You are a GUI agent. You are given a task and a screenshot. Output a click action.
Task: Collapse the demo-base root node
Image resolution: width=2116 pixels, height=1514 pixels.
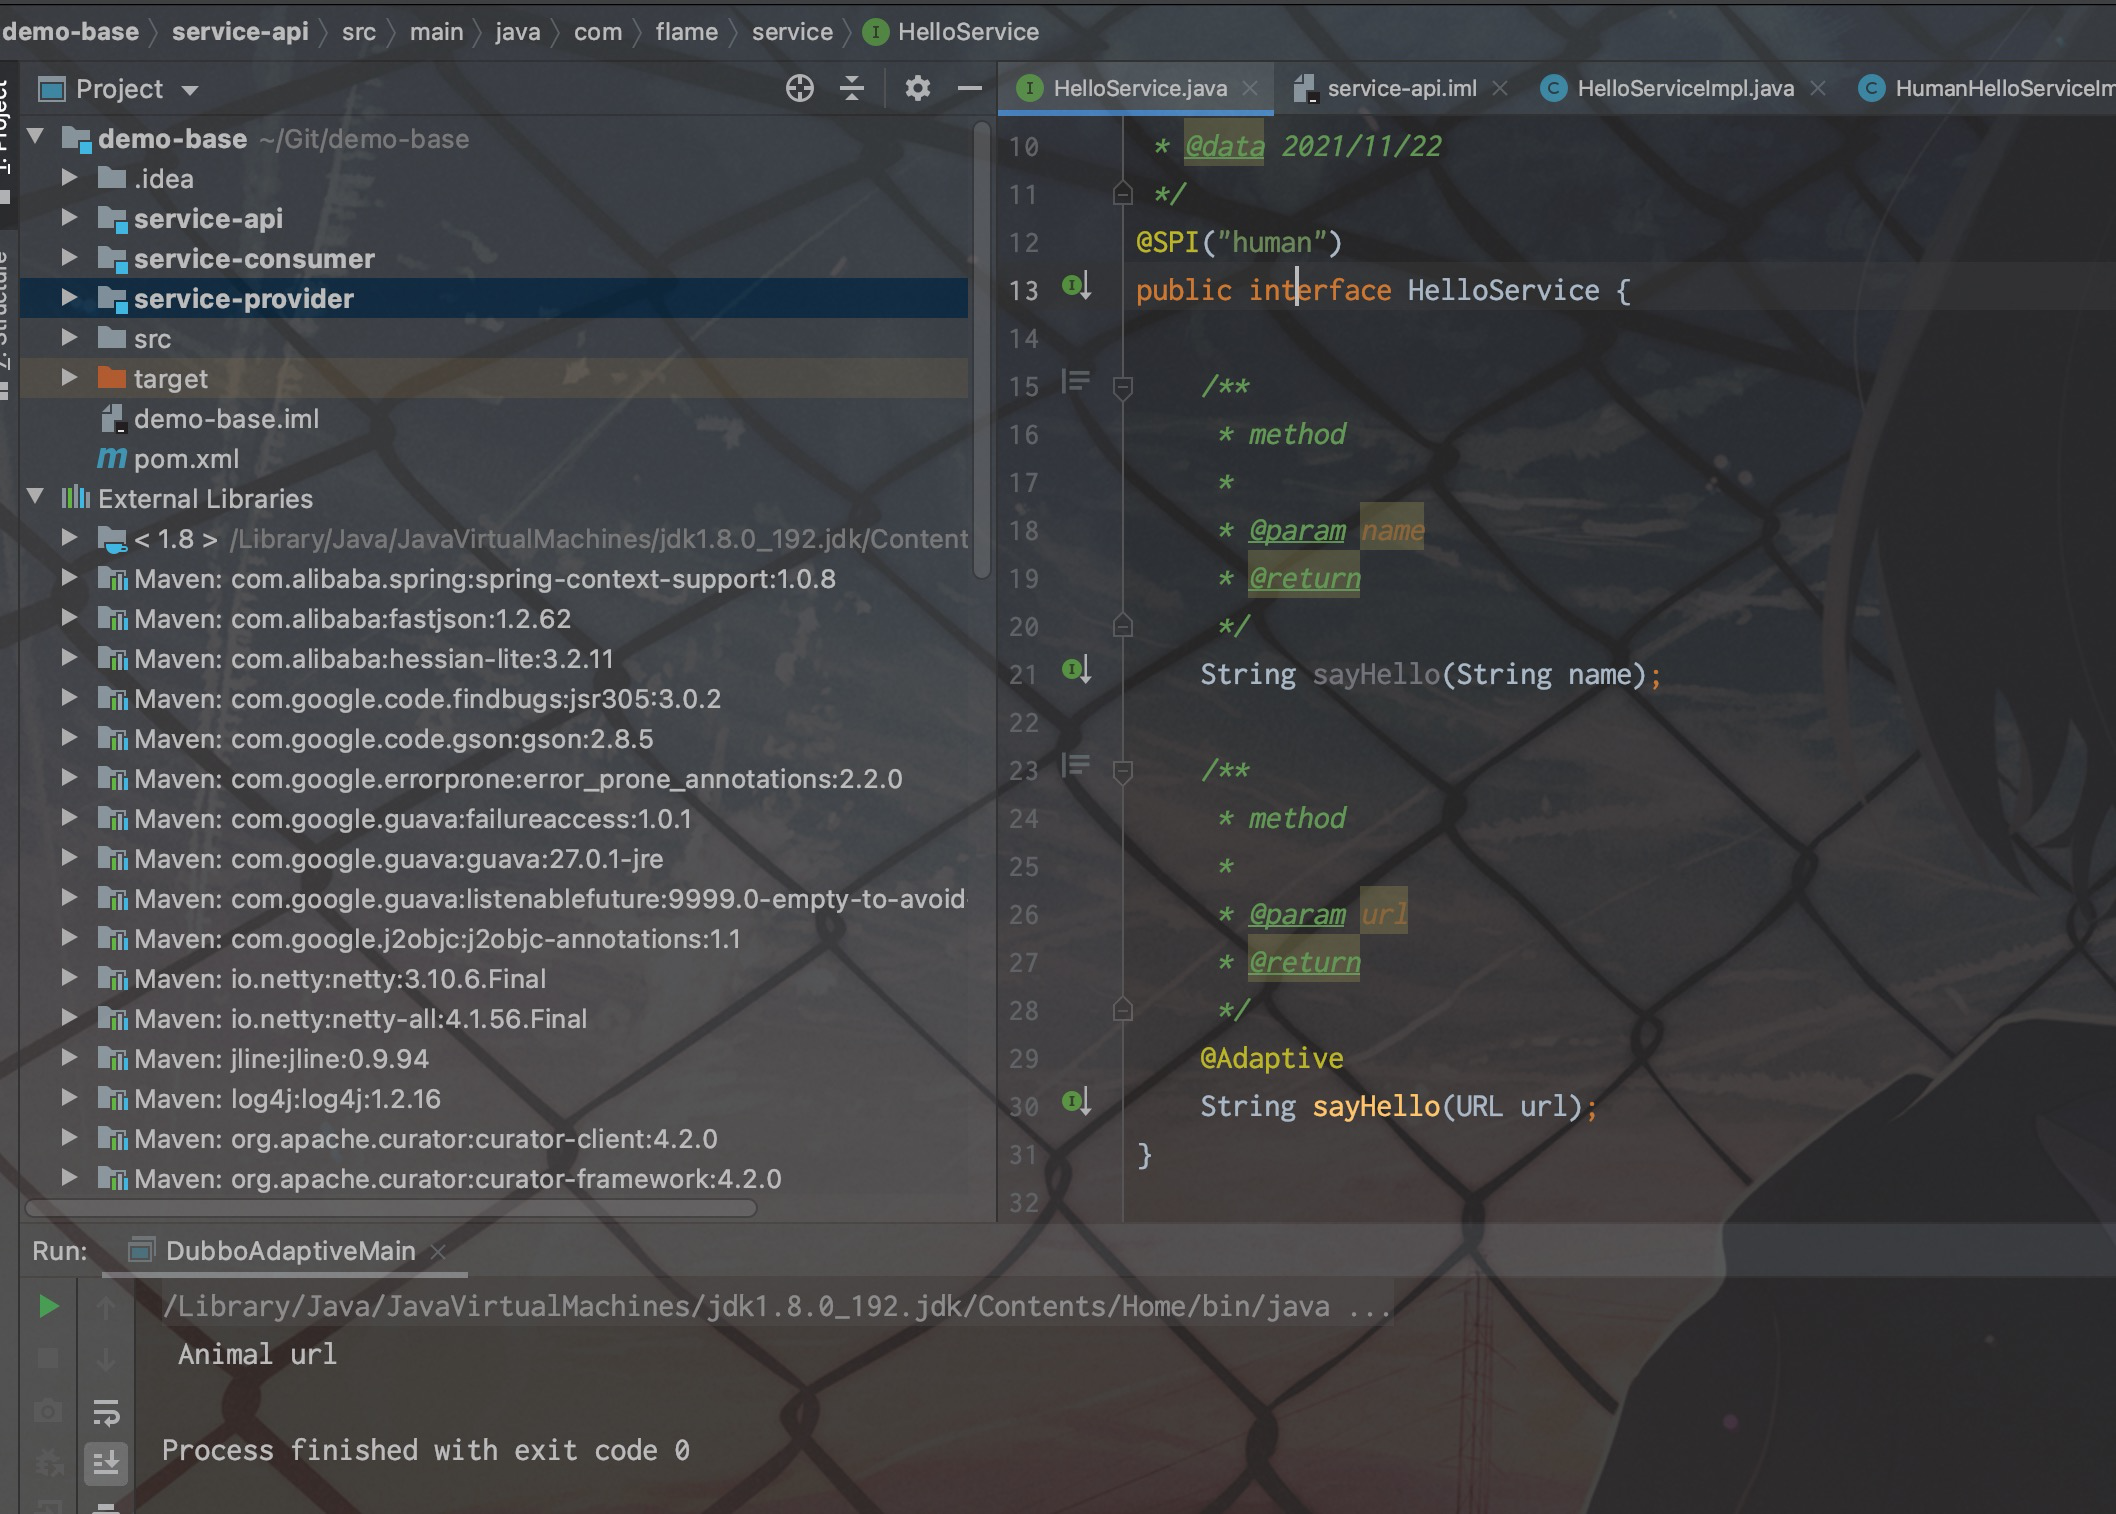click(36, 137)
